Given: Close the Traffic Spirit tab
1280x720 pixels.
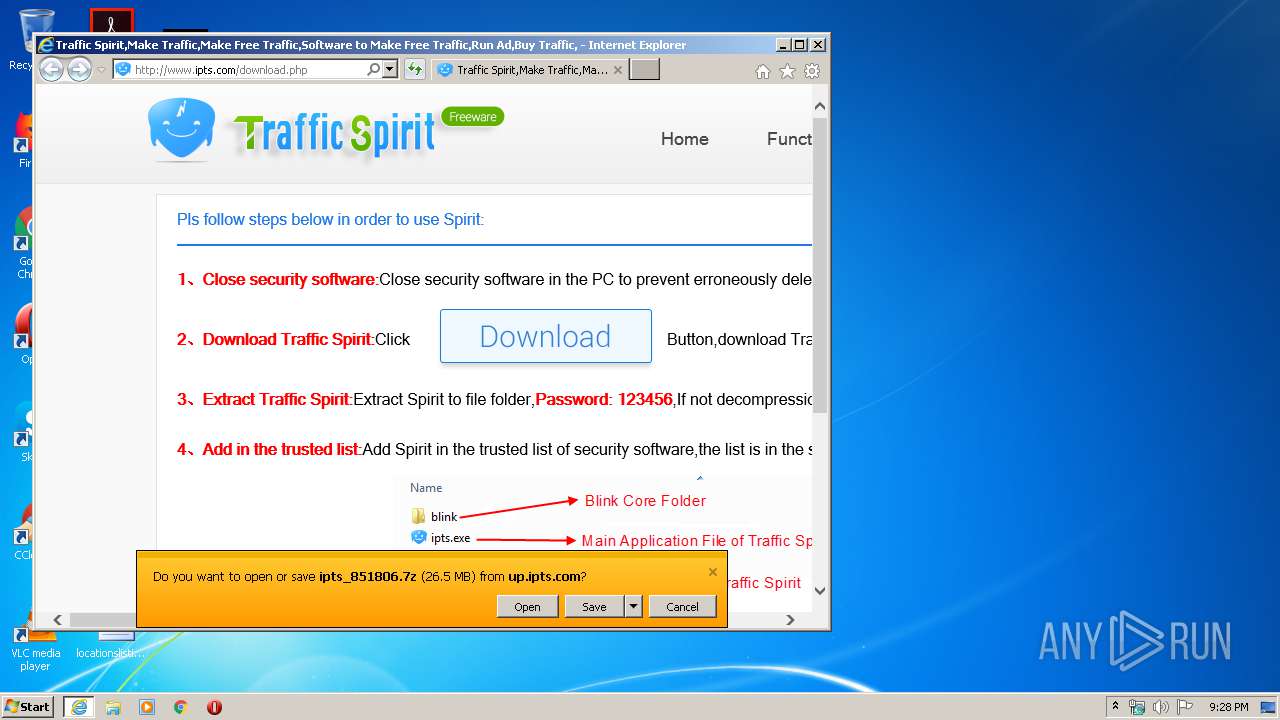Looking at the screenshot, I should coord(617,70).
